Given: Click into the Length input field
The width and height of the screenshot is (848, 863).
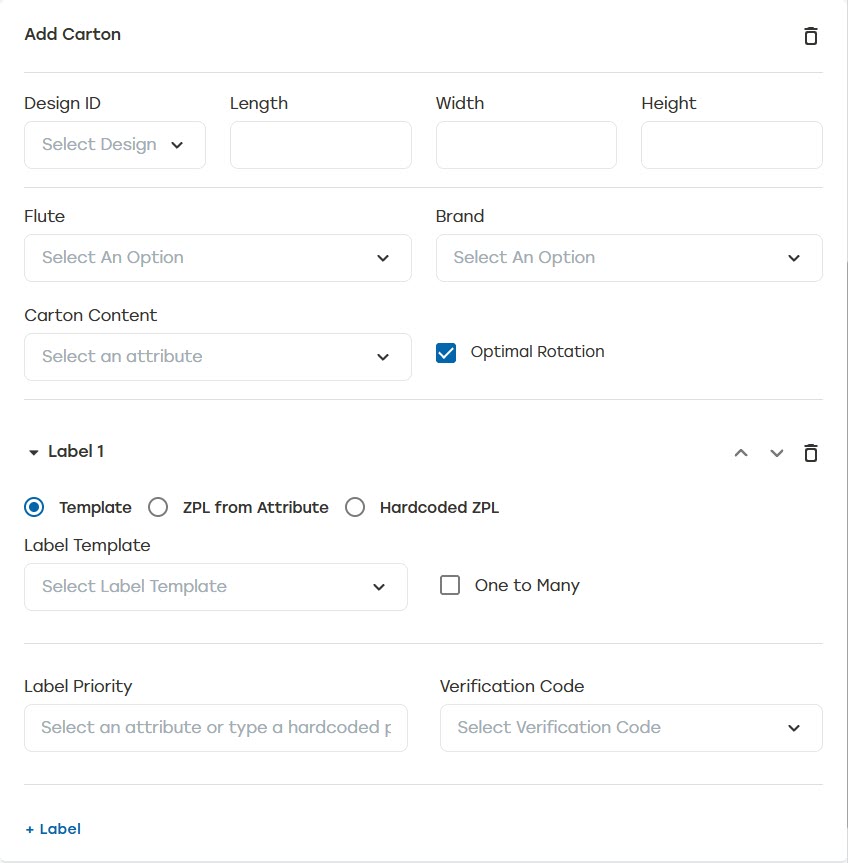Looking at the screenshot, I should [x=320, y=145].
